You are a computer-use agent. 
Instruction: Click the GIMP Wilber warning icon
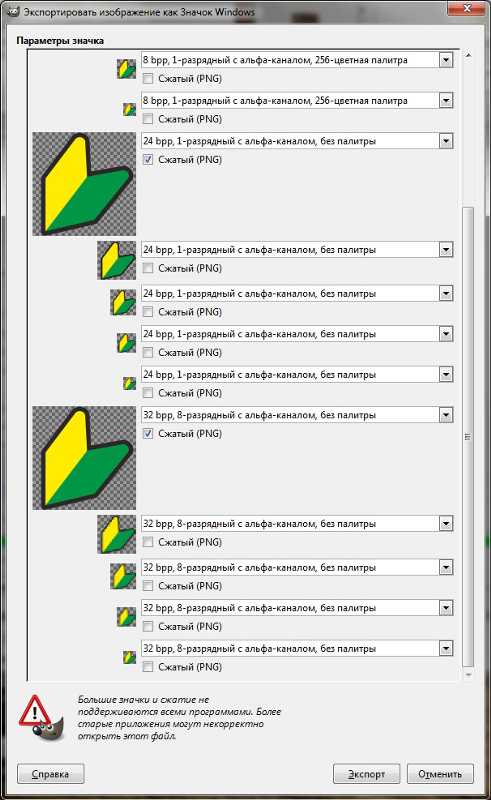pyautogui.click(x=42, y=718)
